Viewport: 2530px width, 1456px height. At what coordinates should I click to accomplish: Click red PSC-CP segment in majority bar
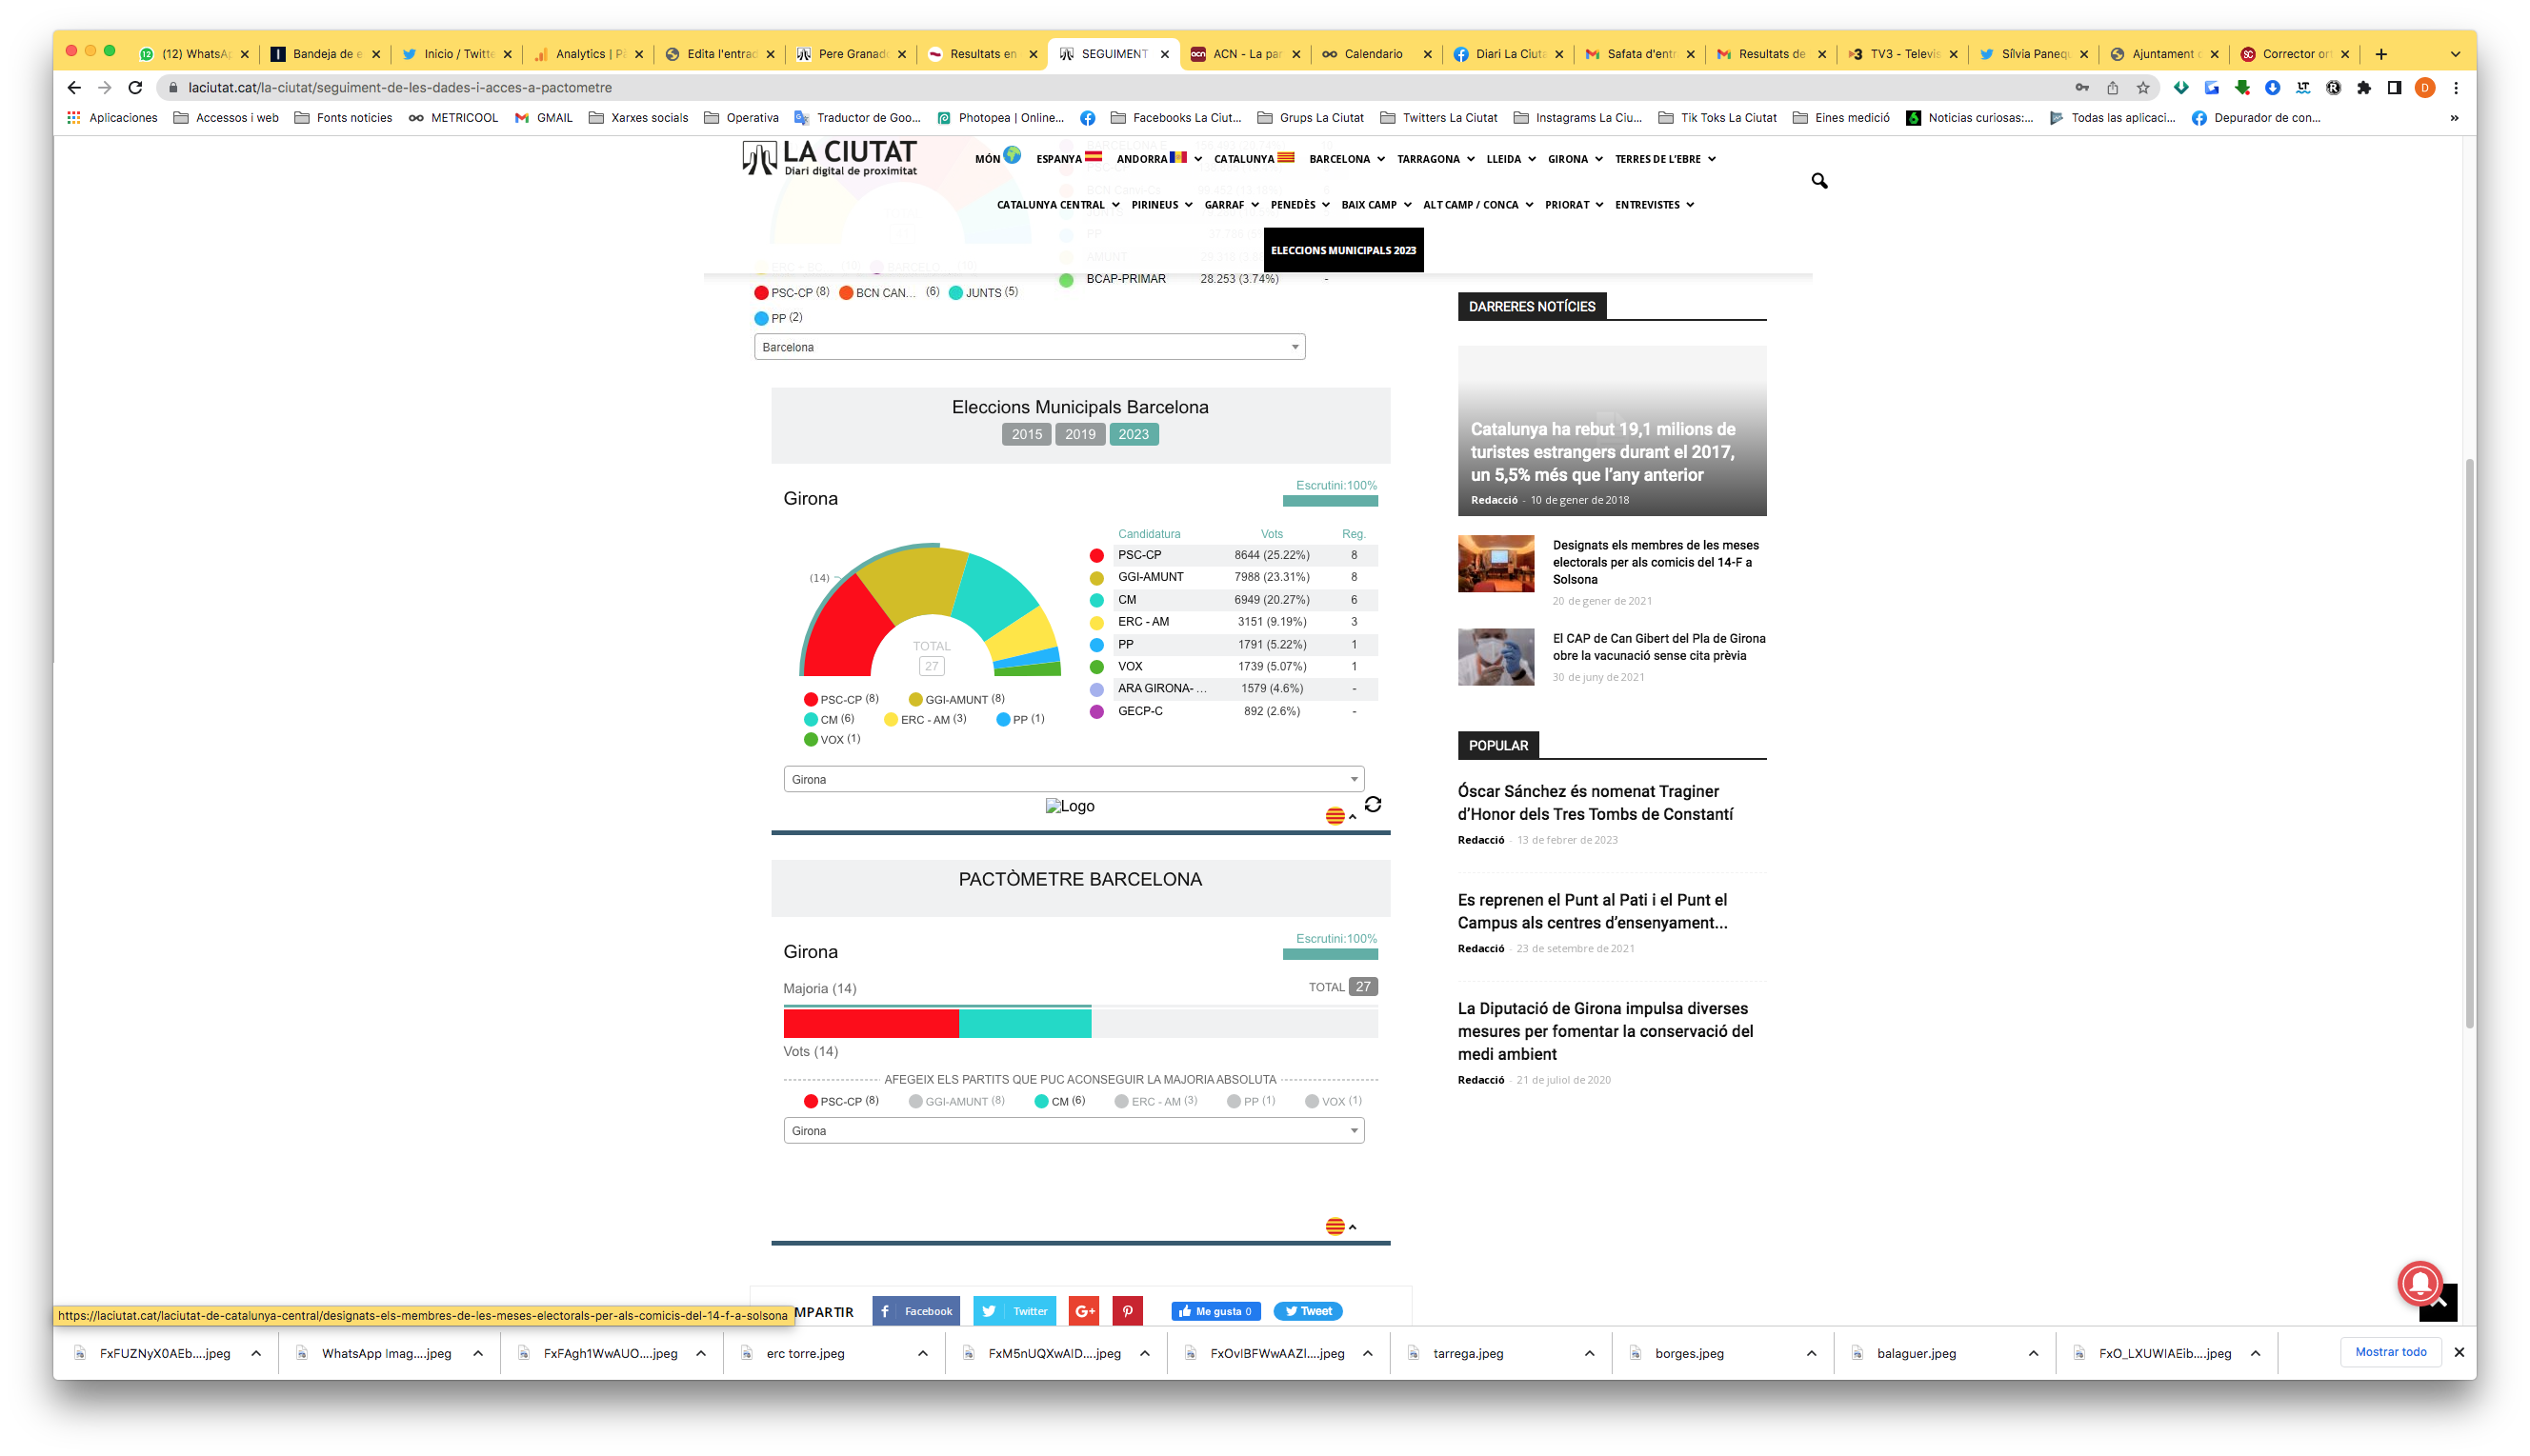(870, 1023)
